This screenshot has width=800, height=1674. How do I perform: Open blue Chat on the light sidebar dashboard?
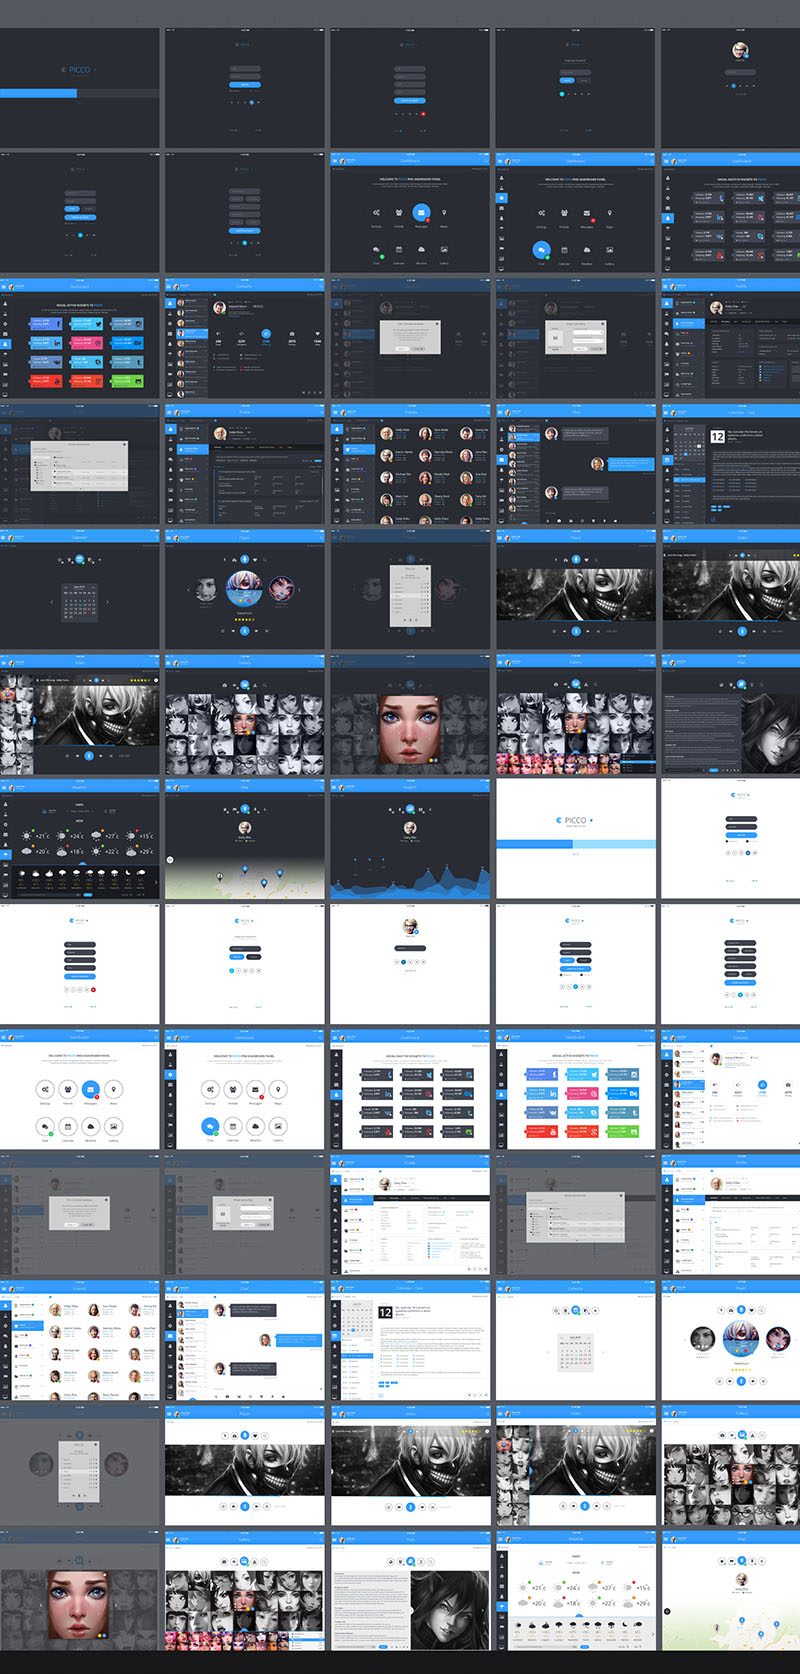(210, 1126)
